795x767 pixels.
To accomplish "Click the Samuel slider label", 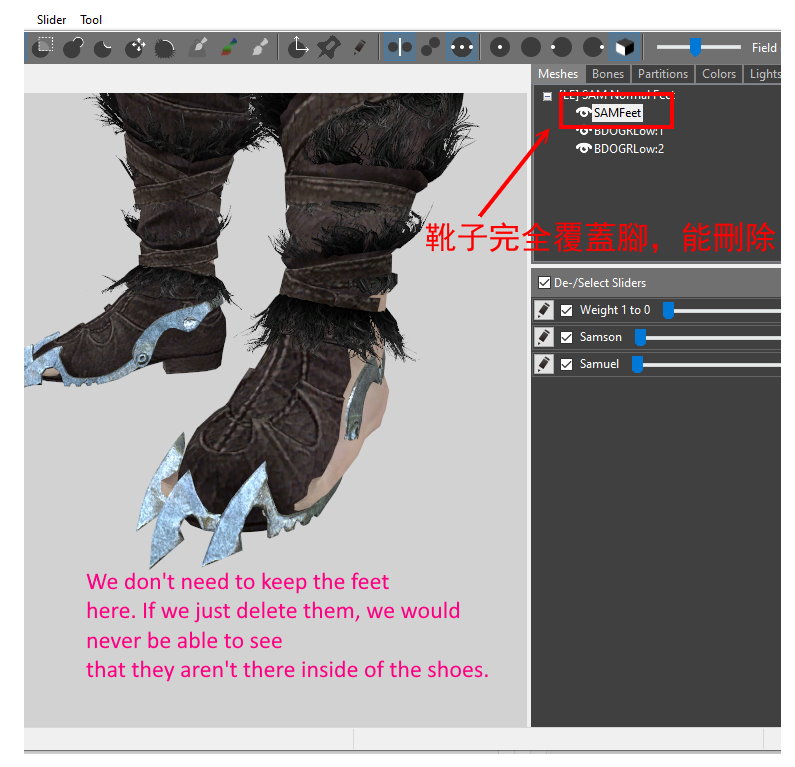I will 599,364.
